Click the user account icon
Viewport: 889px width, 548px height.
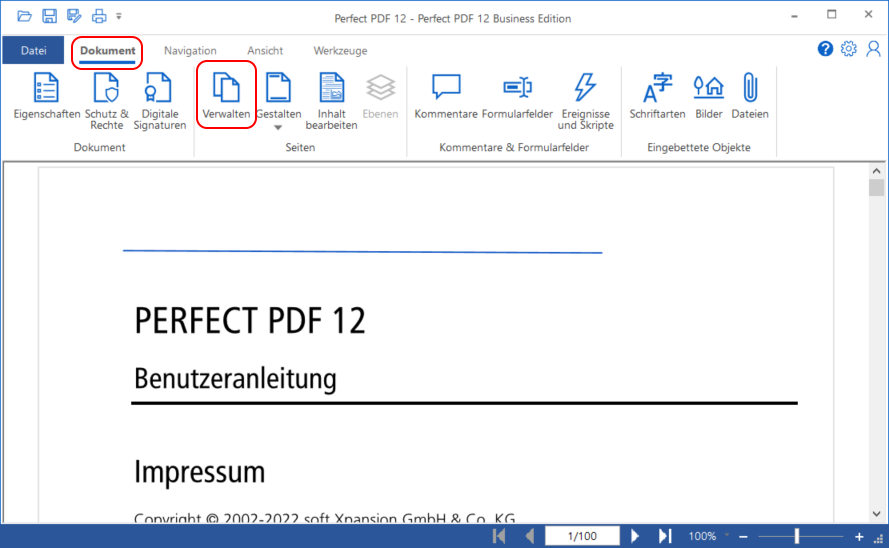click(873, 49)
